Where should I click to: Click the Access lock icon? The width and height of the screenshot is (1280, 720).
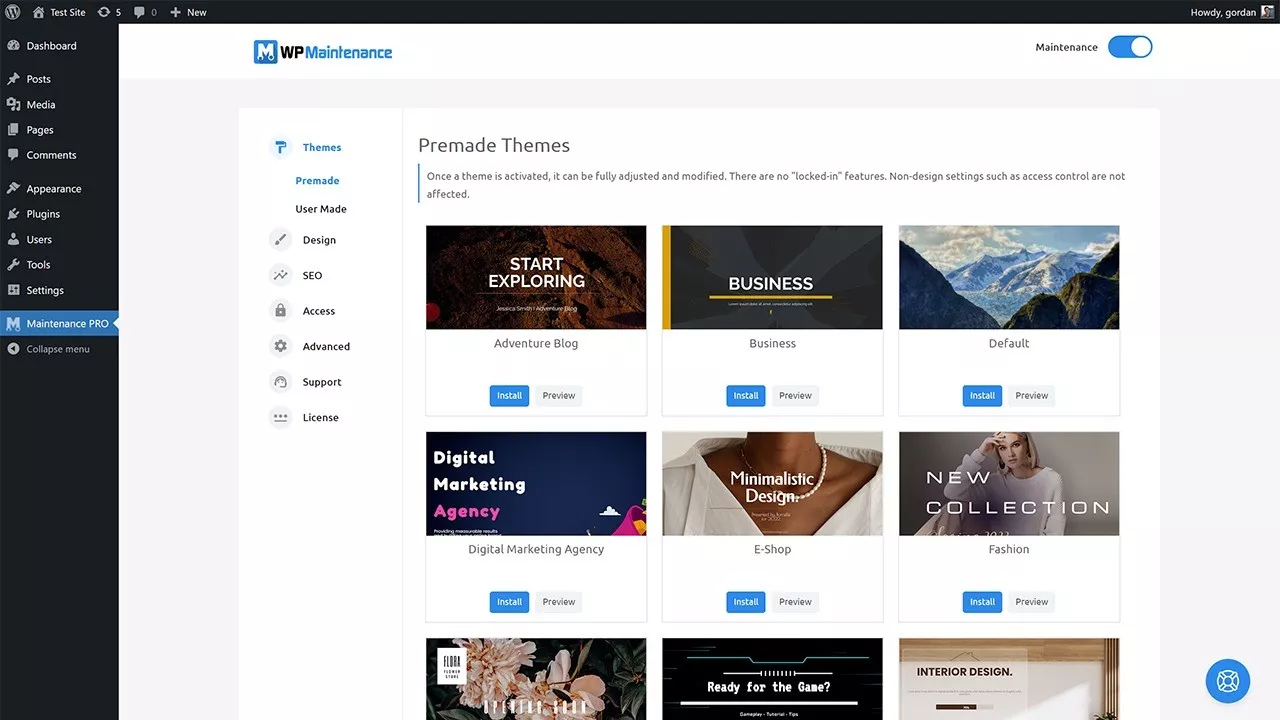(281, 311)
